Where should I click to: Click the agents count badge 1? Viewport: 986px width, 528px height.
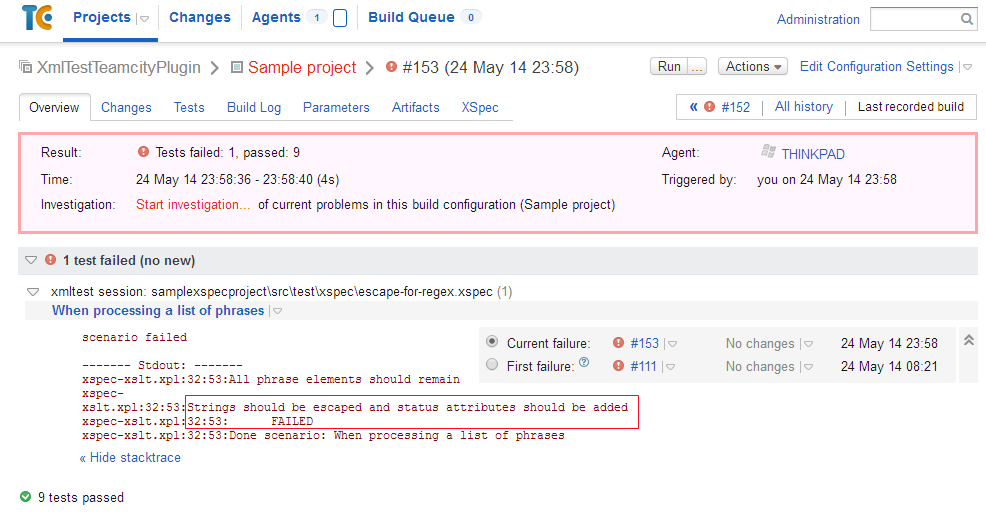[316, 18]
